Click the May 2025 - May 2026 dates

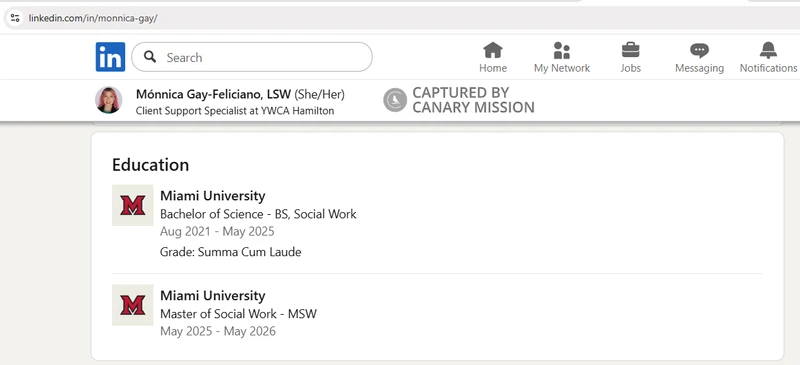[x=218, y=331]
